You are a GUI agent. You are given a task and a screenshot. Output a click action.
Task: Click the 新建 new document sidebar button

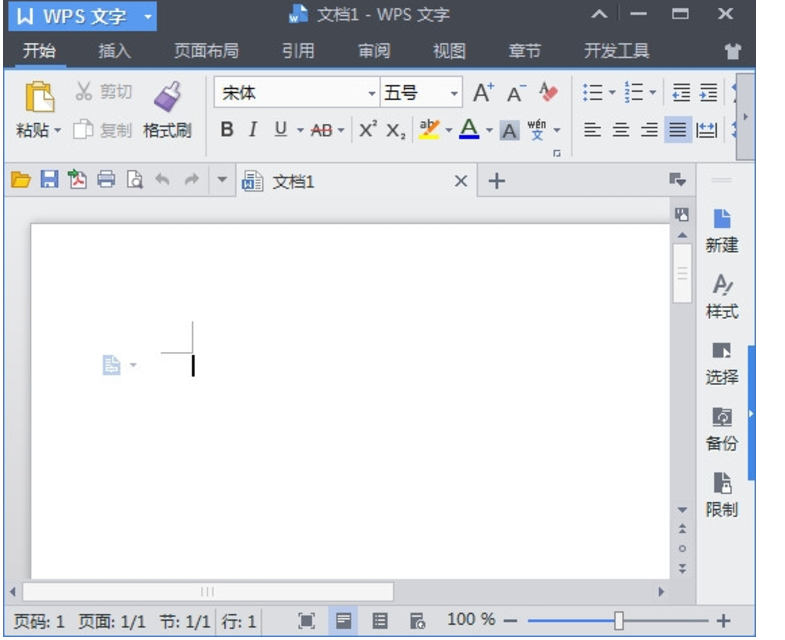coord(722,230)
